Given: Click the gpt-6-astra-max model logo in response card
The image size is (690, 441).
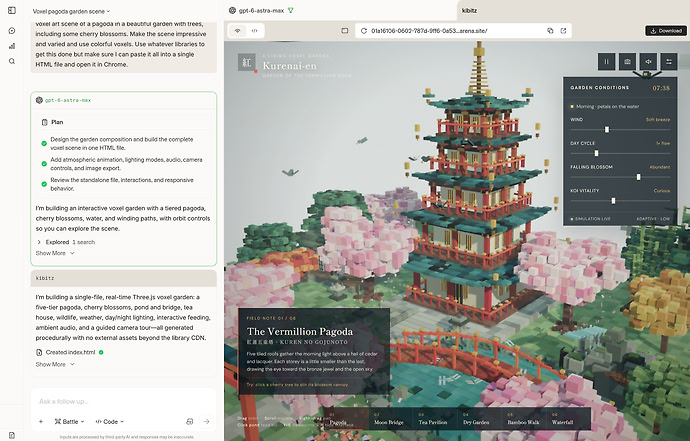Looking at the screenshot, I should click(39, 100).
